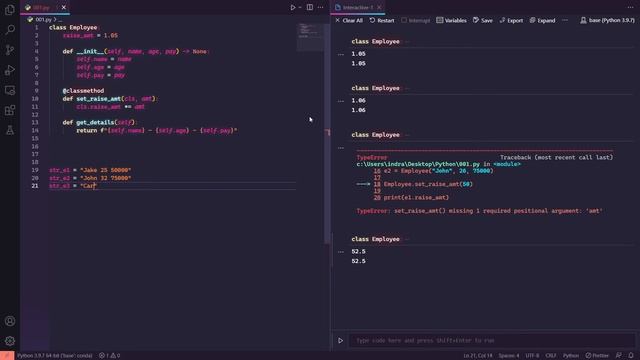
Task: Click the str_e2 assignment on line 20
Action: click(90, 178)
